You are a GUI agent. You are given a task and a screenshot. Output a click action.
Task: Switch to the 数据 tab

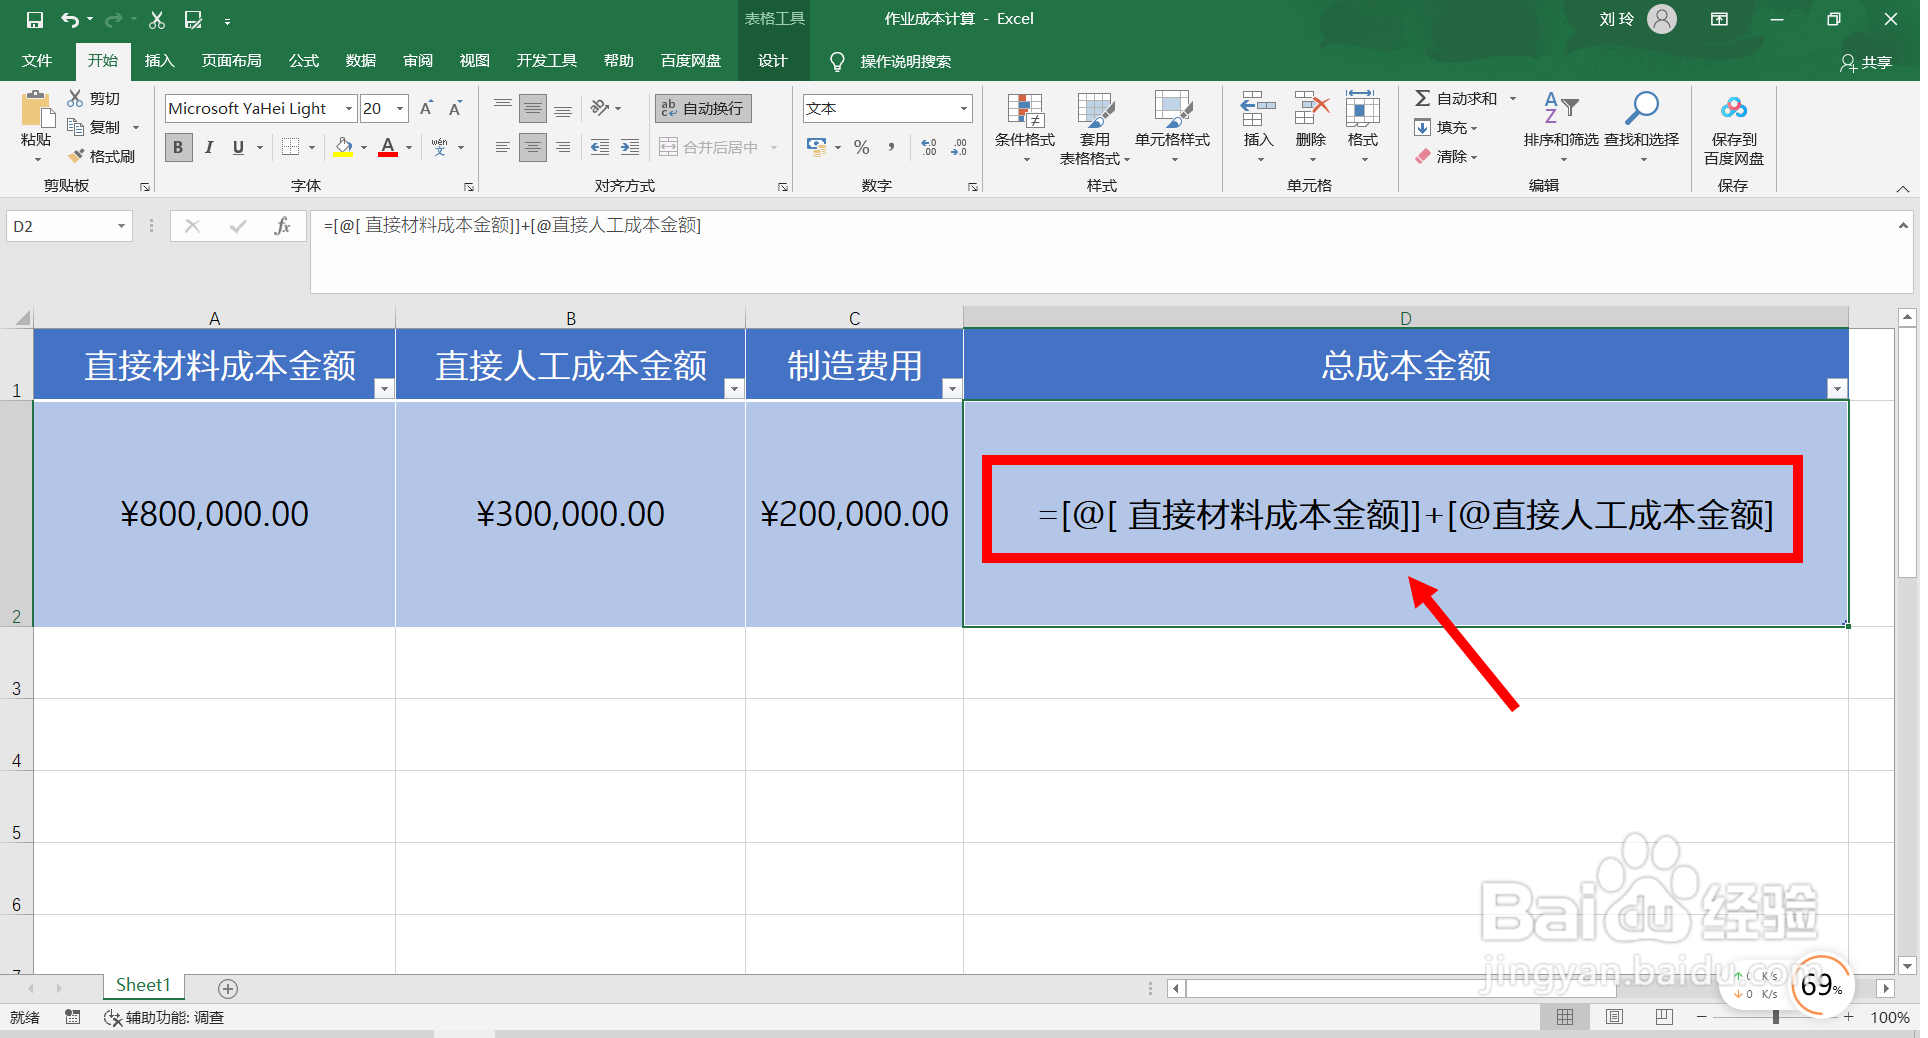(x=361, y=61)
